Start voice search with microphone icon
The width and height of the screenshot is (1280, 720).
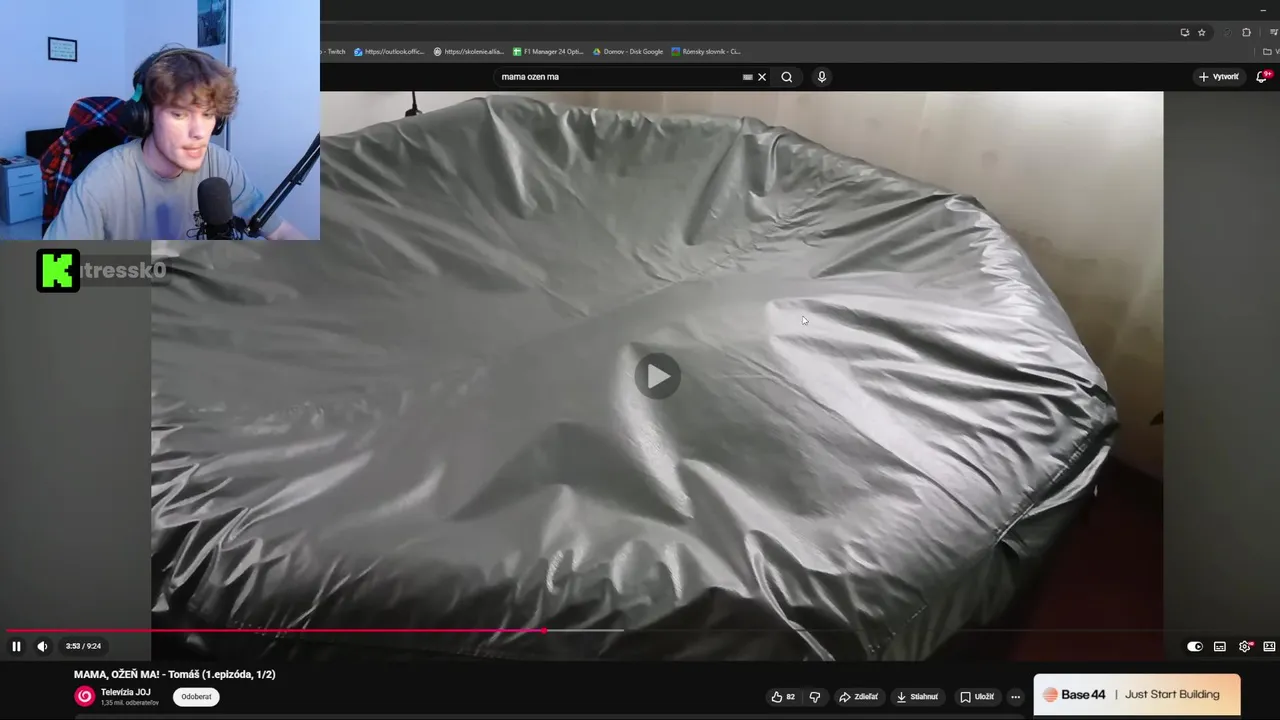(x=822, y=77)
